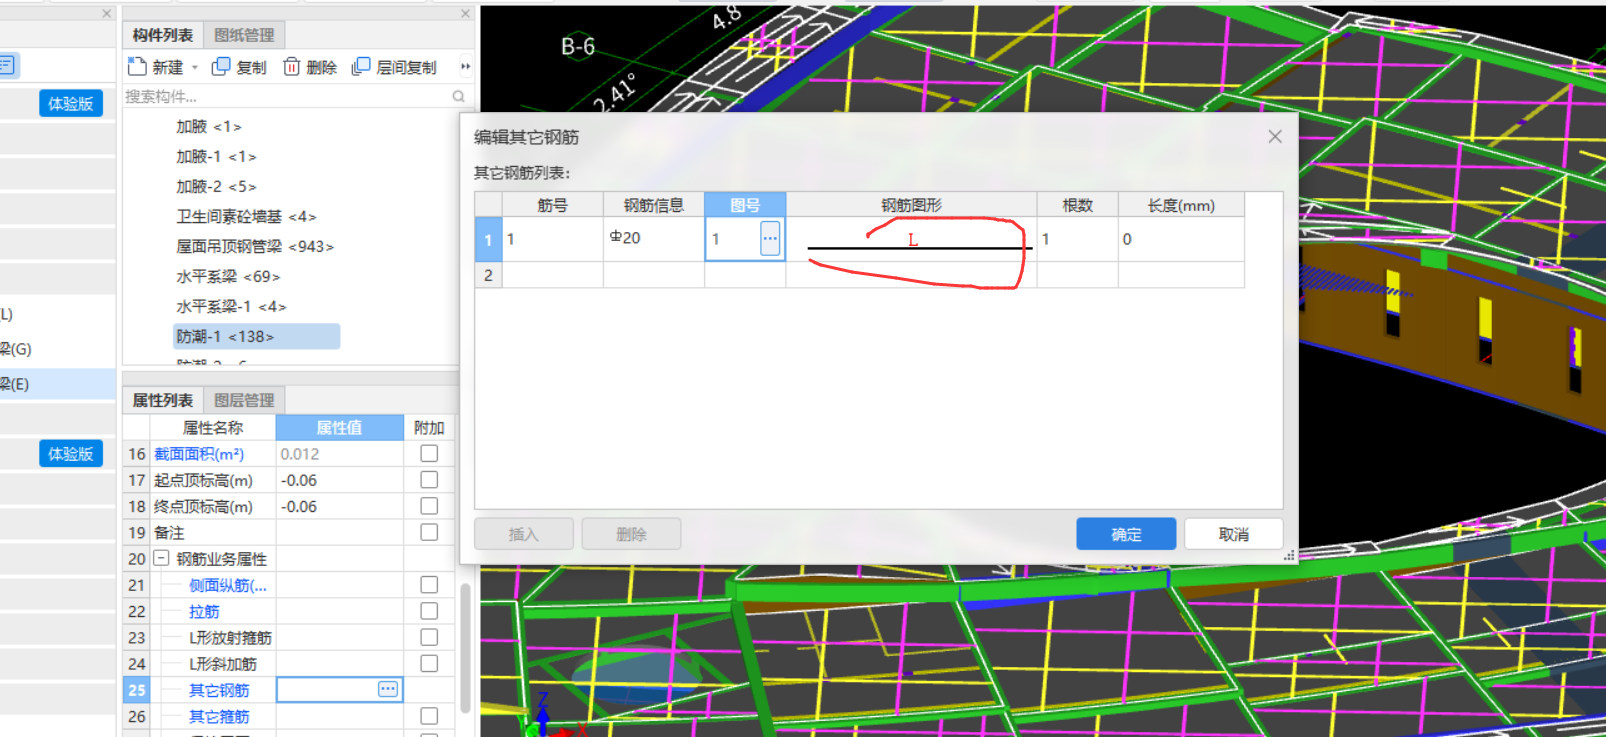
Task: Tick the checkbox for L形放射箍筋 row
Action: [429, 637]
